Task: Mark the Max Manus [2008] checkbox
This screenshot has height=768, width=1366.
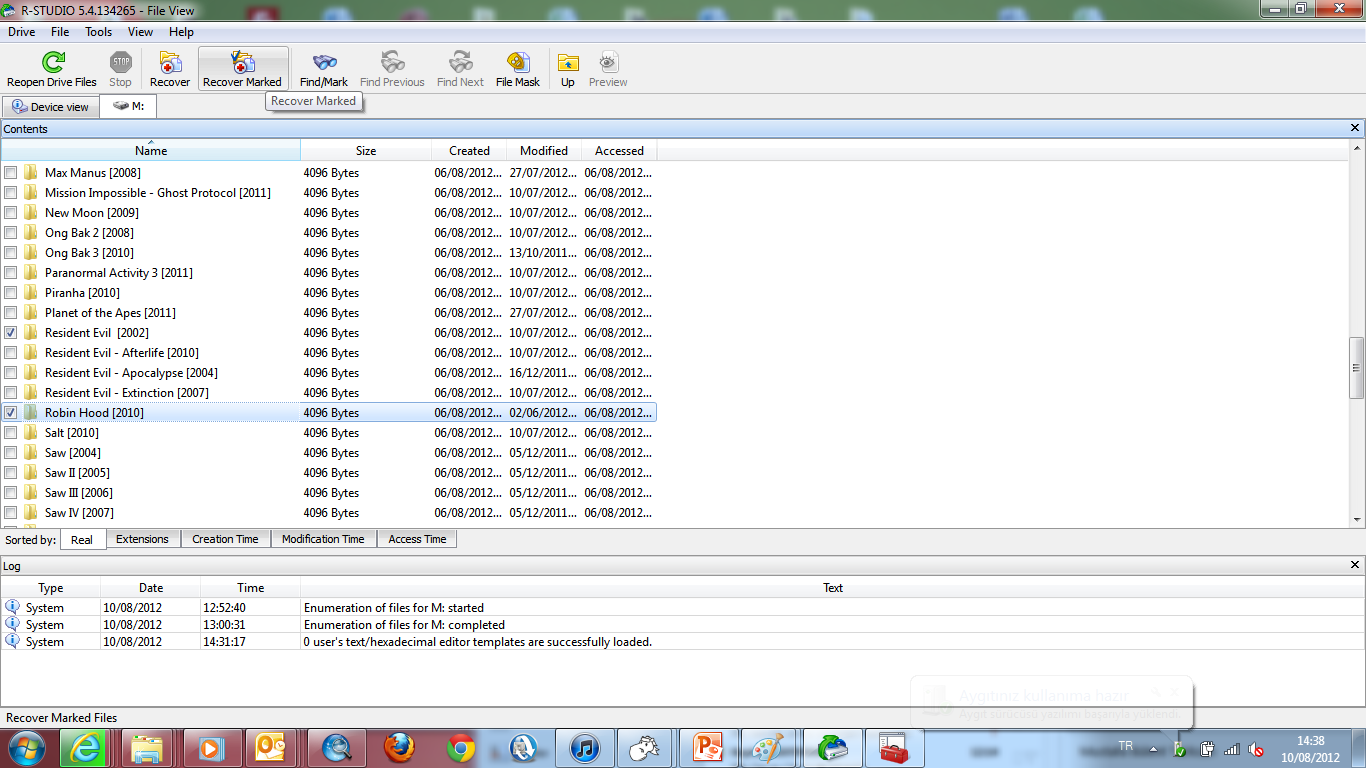Action: click(11, 172)
